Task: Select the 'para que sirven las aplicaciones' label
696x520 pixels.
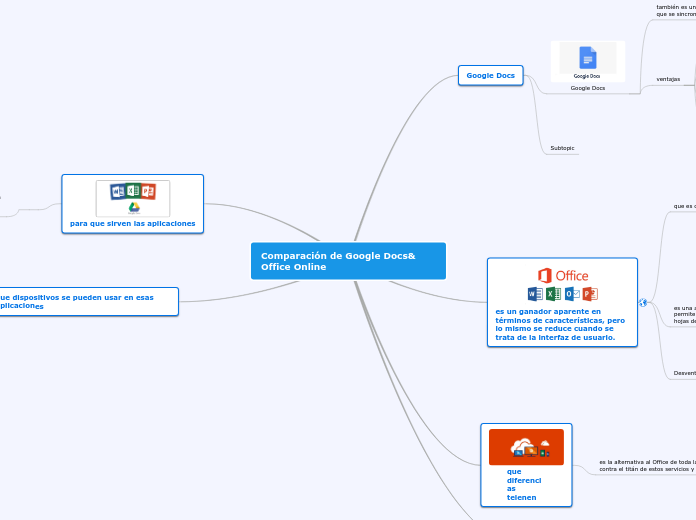Action: click(133, 223)
